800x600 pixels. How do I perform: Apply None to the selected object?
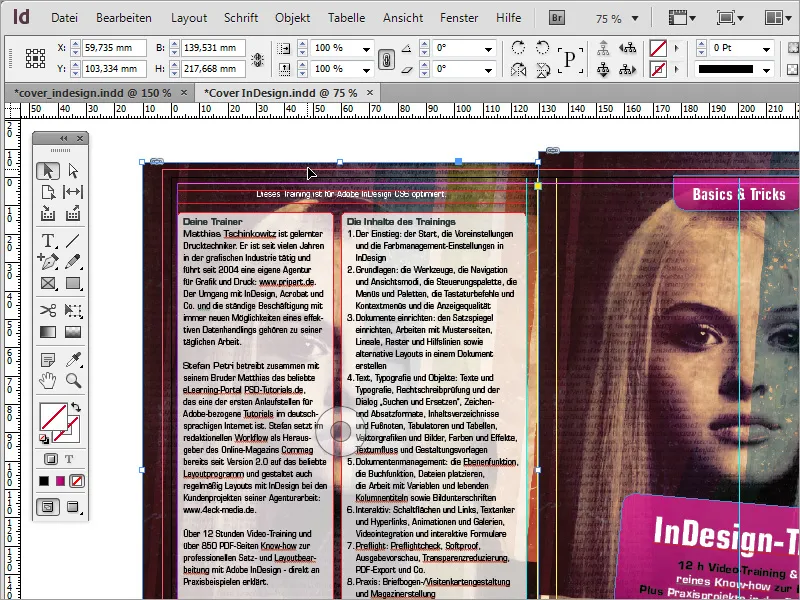click(x=77, y=481)
